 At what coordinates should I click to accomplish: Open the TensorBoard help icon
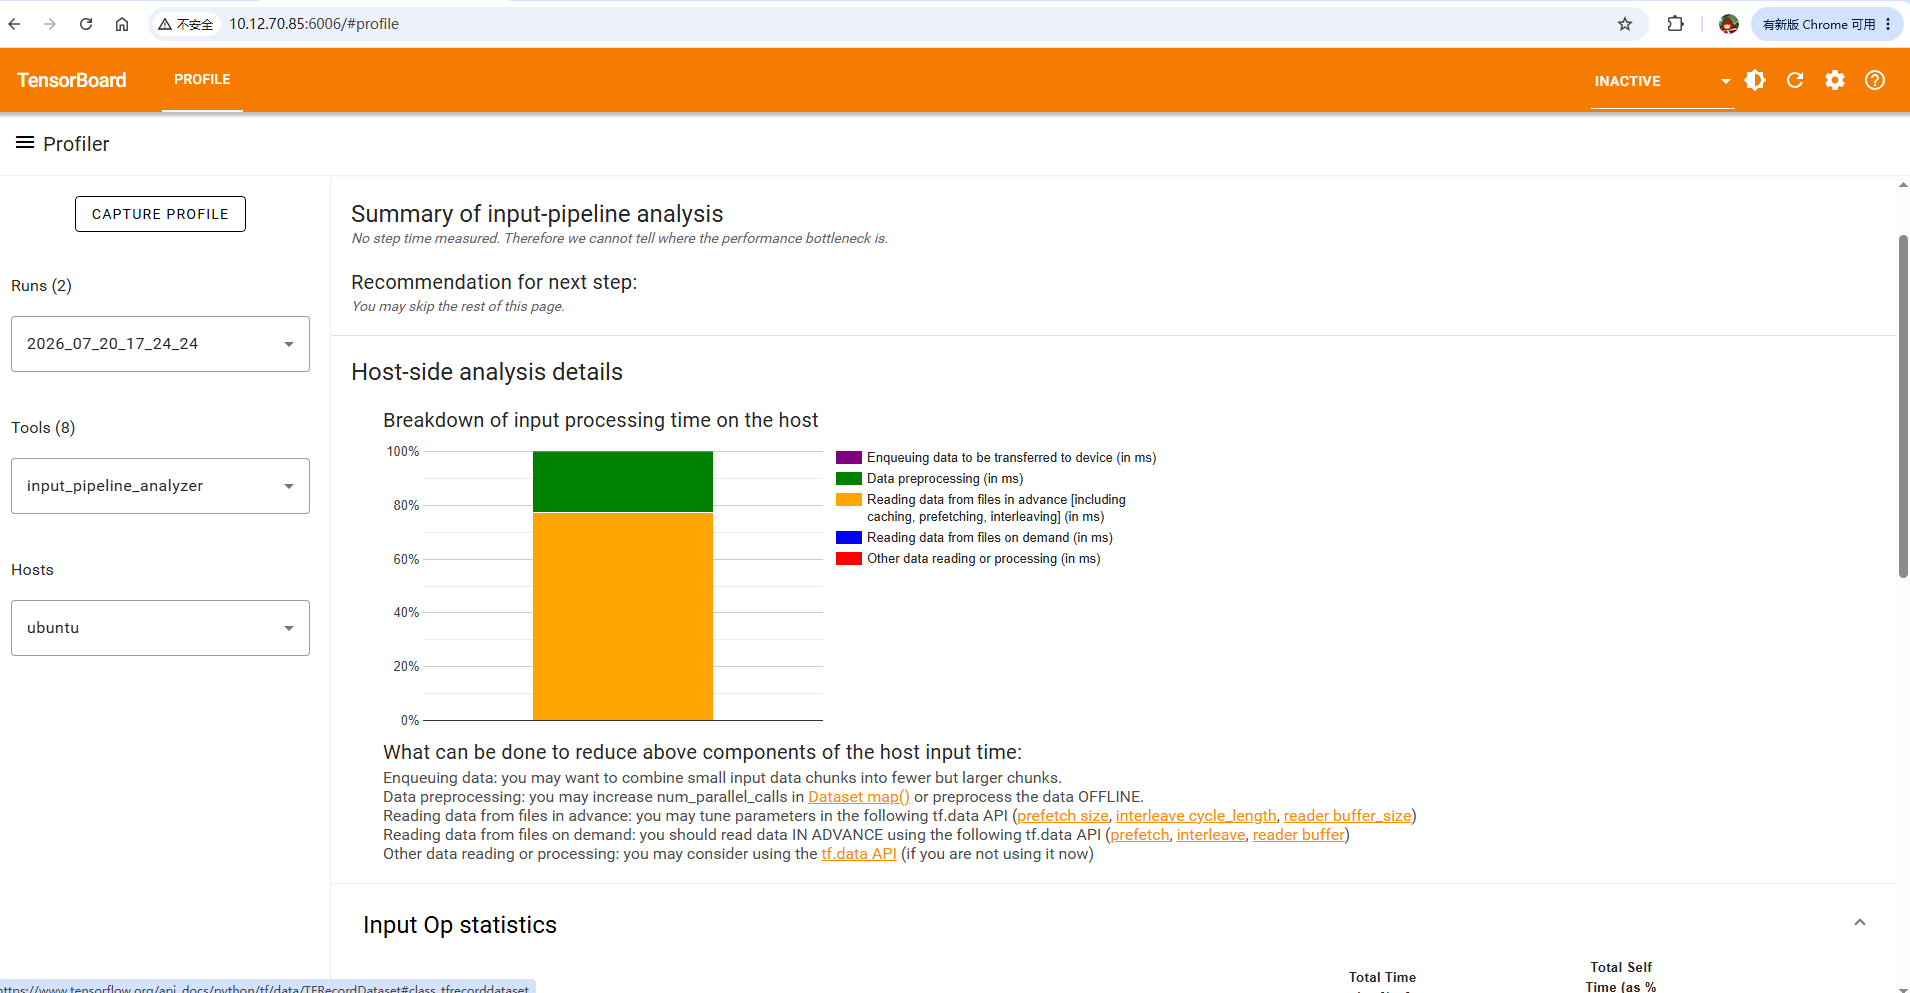tap(1875, 80)
